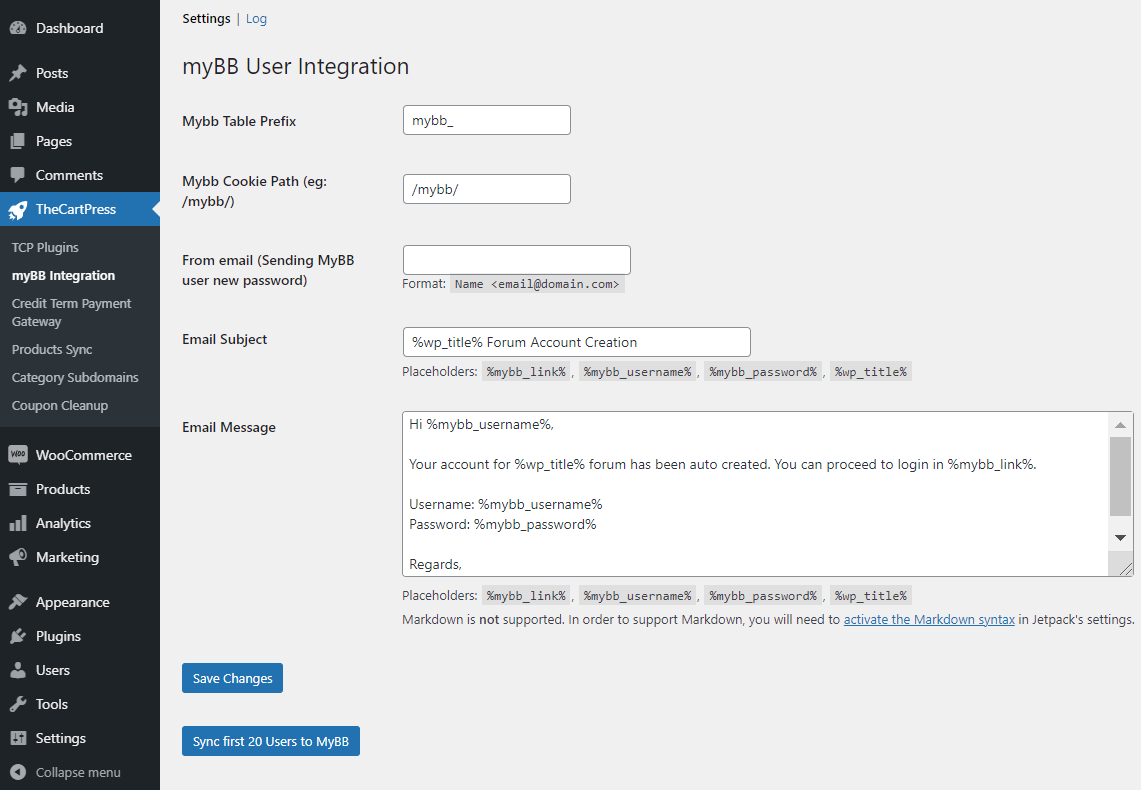The height and width of the screenshot is (790, 1141).
Task: Click the Email Subject input field
Action: click(576, 342)
